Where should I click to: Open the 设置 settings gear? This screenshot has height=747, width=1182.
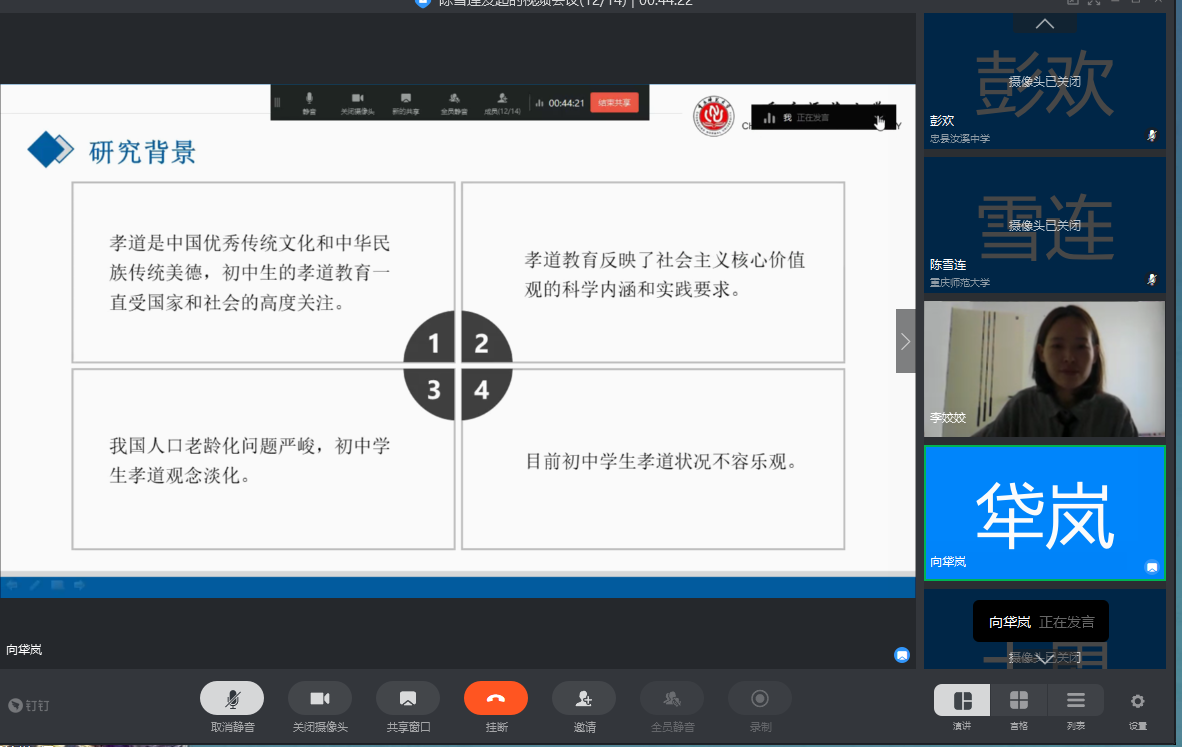coord(1137,701)
